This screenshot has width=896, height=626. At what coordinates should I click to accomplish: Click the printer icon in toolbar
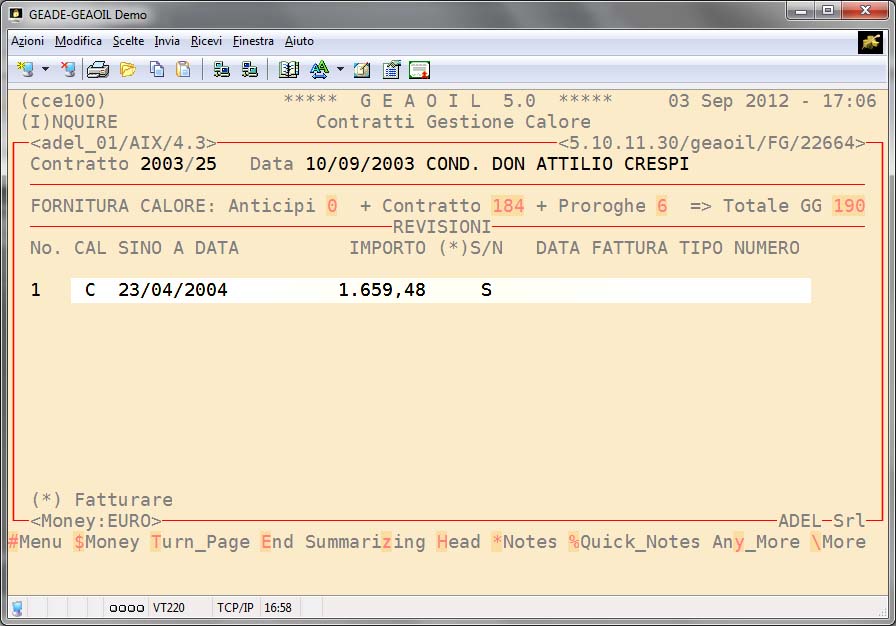coord(98,70)
